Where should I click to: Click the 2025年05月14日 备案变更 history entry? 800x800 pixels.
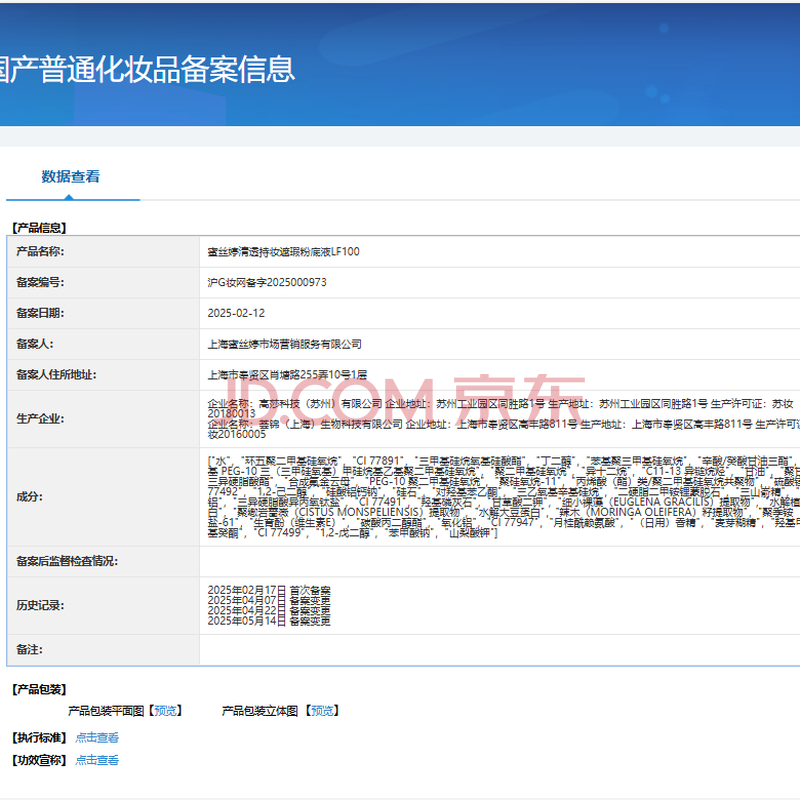tap(268, 621)
